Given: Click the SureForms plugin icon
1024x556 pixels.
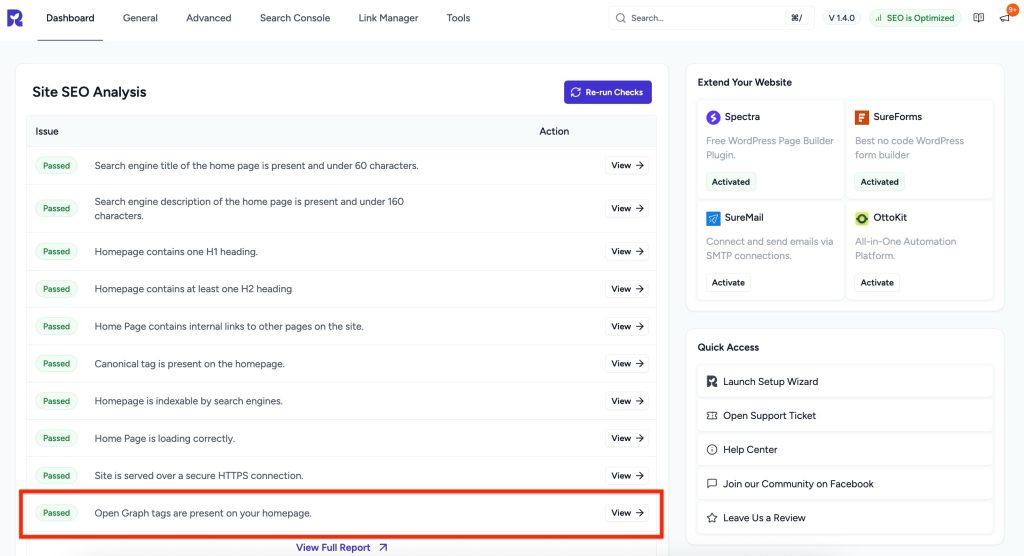Looking at the screenshot, I should coord(862,117).
